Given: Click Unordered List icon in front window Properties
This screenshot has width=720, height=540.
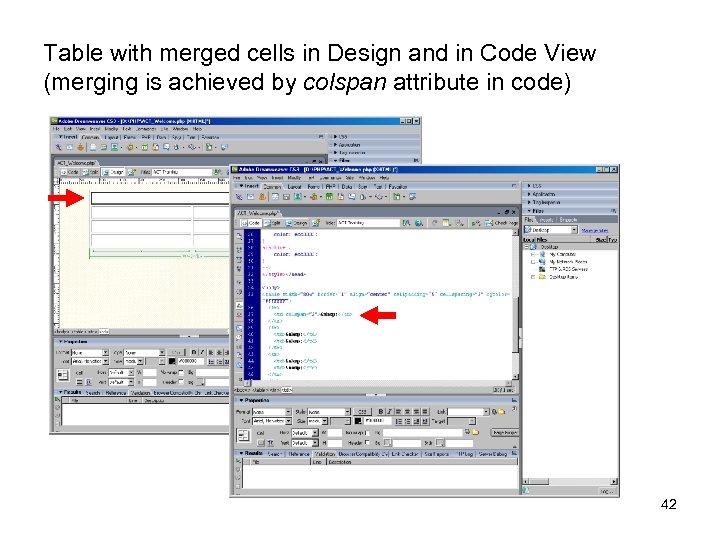Looking at the screenshot, I should point(399,421).
